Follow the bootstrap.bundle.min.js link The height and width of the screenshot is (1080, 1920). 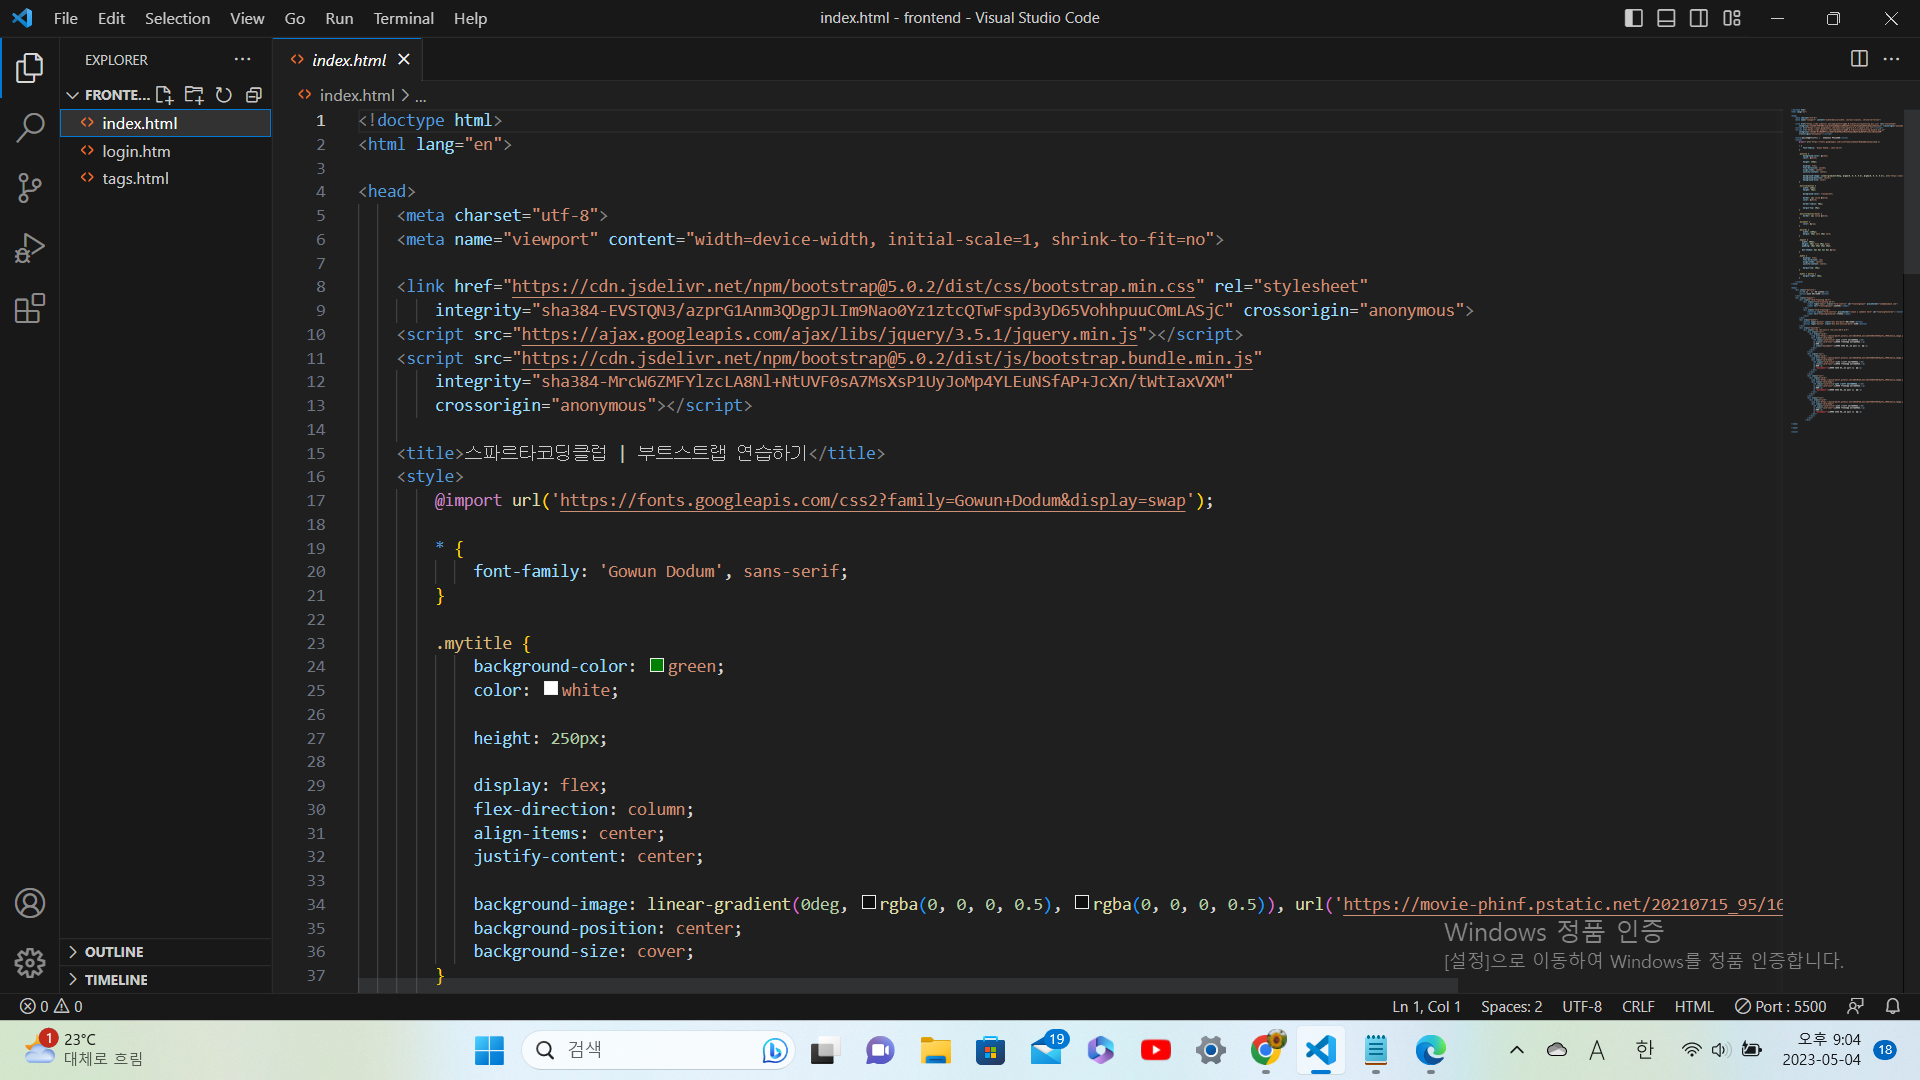887,358
